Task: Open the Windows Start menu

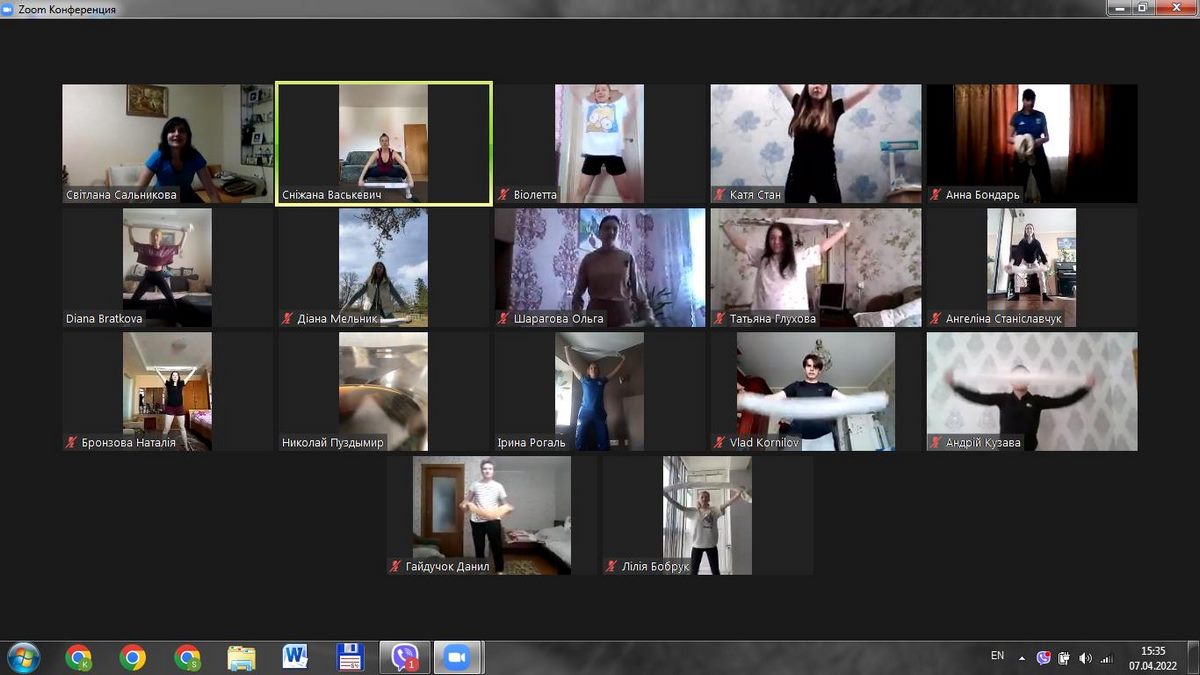Action: [x=22, y=657]
